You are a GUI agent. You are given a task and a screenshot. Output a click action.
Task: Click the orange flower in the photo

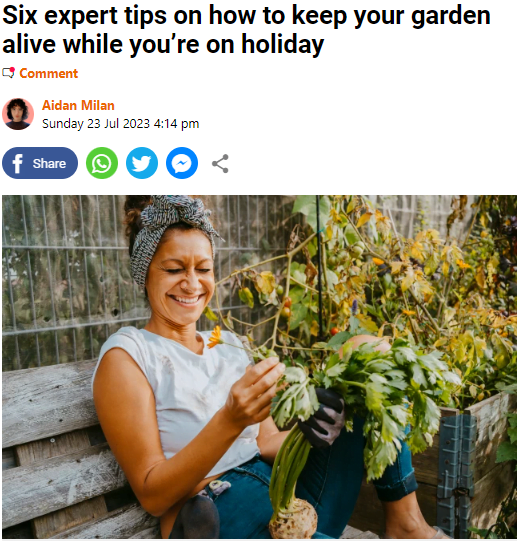(x=215, y=337)
